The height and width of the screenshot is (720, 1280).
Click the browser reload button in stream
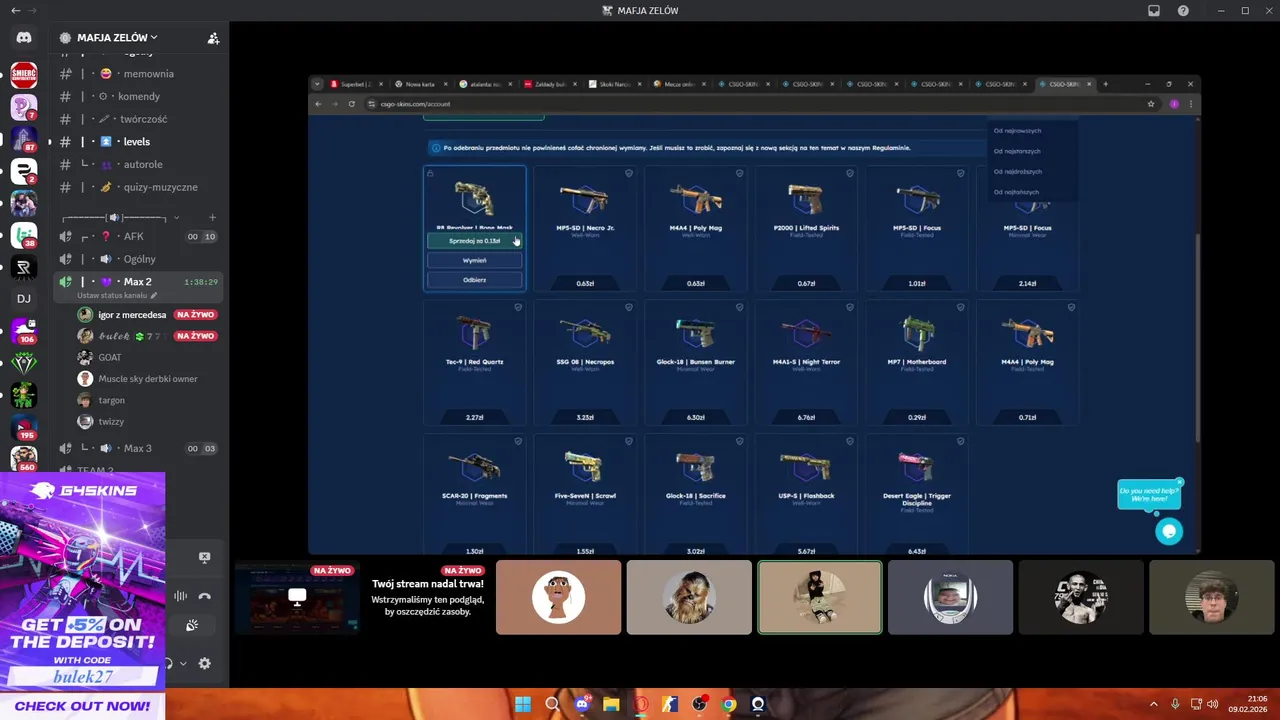(351, 104)
